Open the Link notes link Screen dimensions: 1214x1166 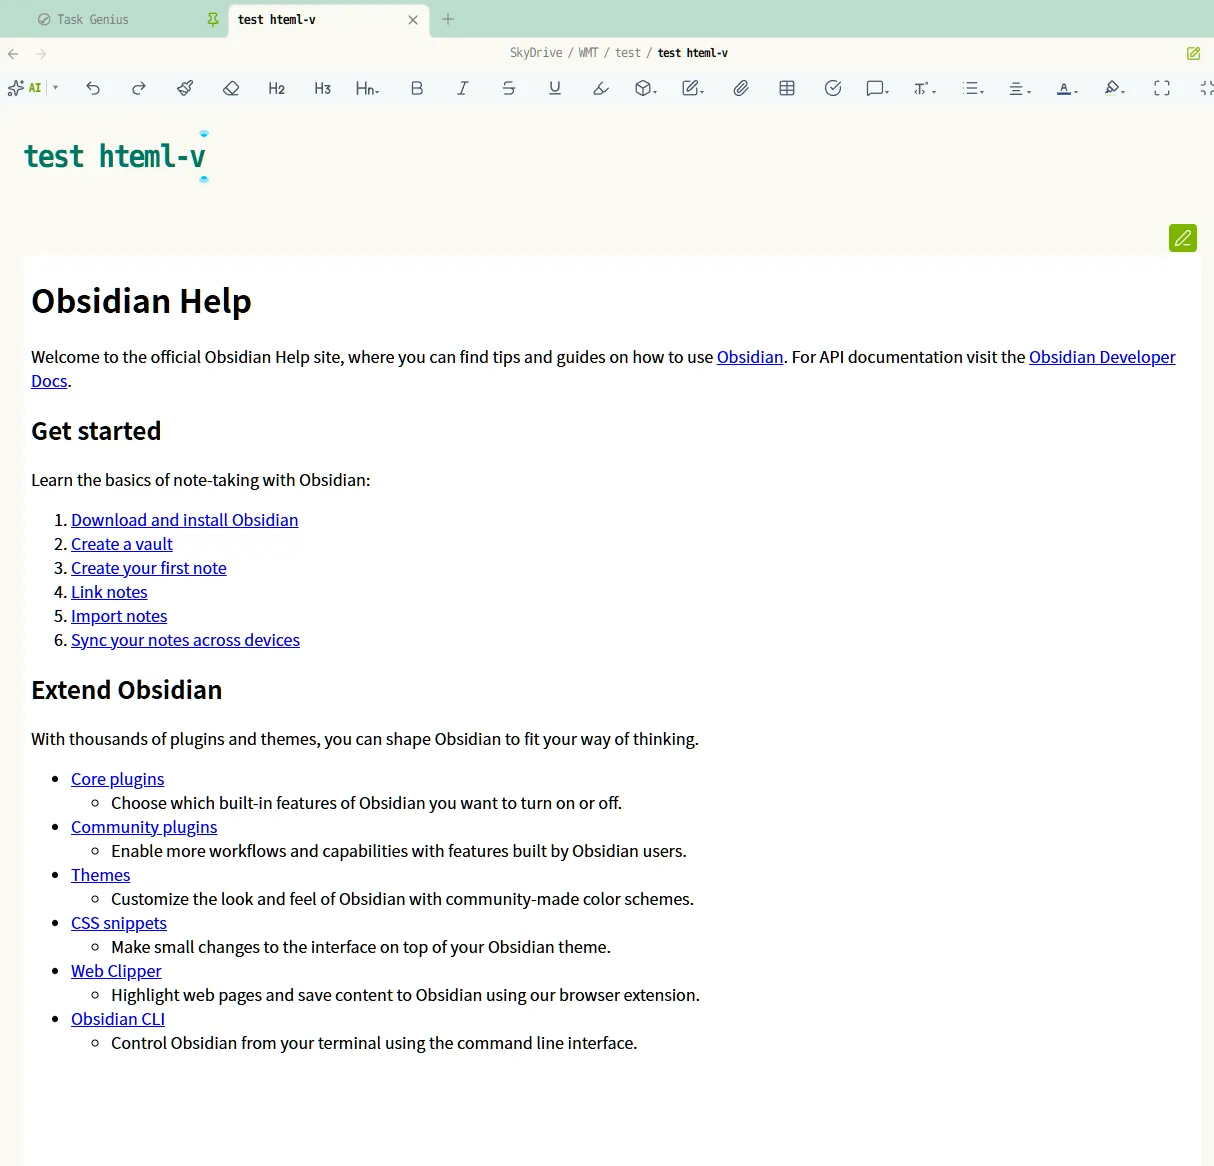109,592
